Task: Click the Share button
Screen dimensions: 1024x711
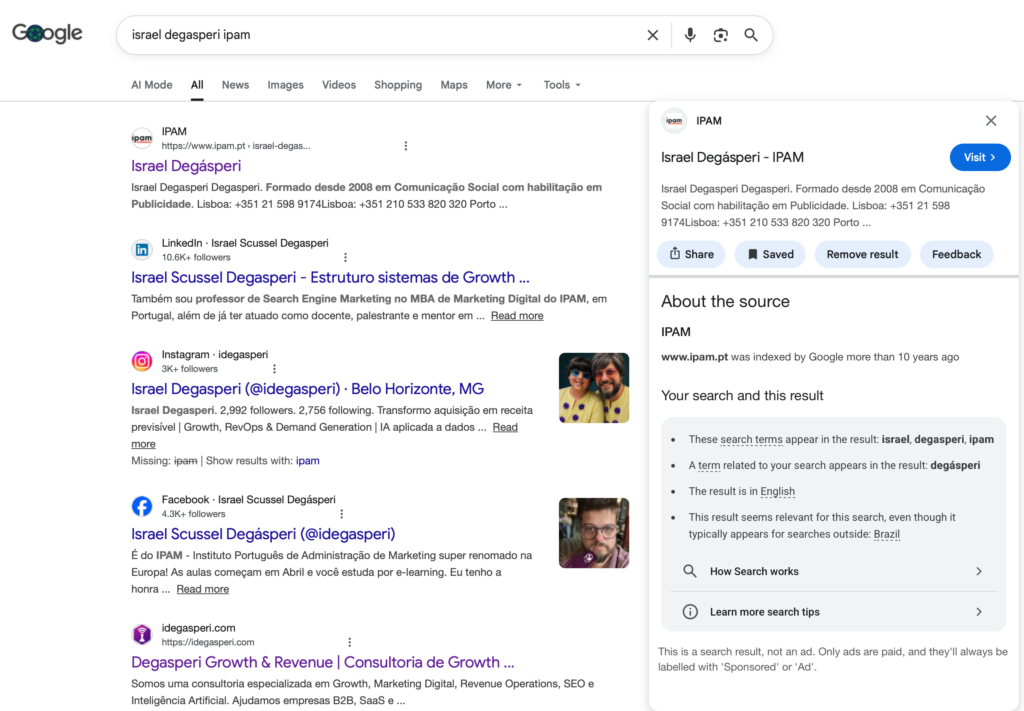Action: coord(691,254)
